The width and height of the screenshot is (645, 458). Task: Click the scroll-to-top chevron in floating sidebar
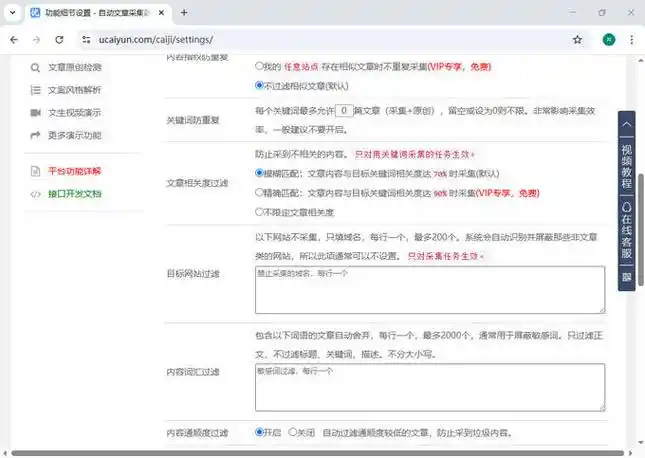point(626,124)
